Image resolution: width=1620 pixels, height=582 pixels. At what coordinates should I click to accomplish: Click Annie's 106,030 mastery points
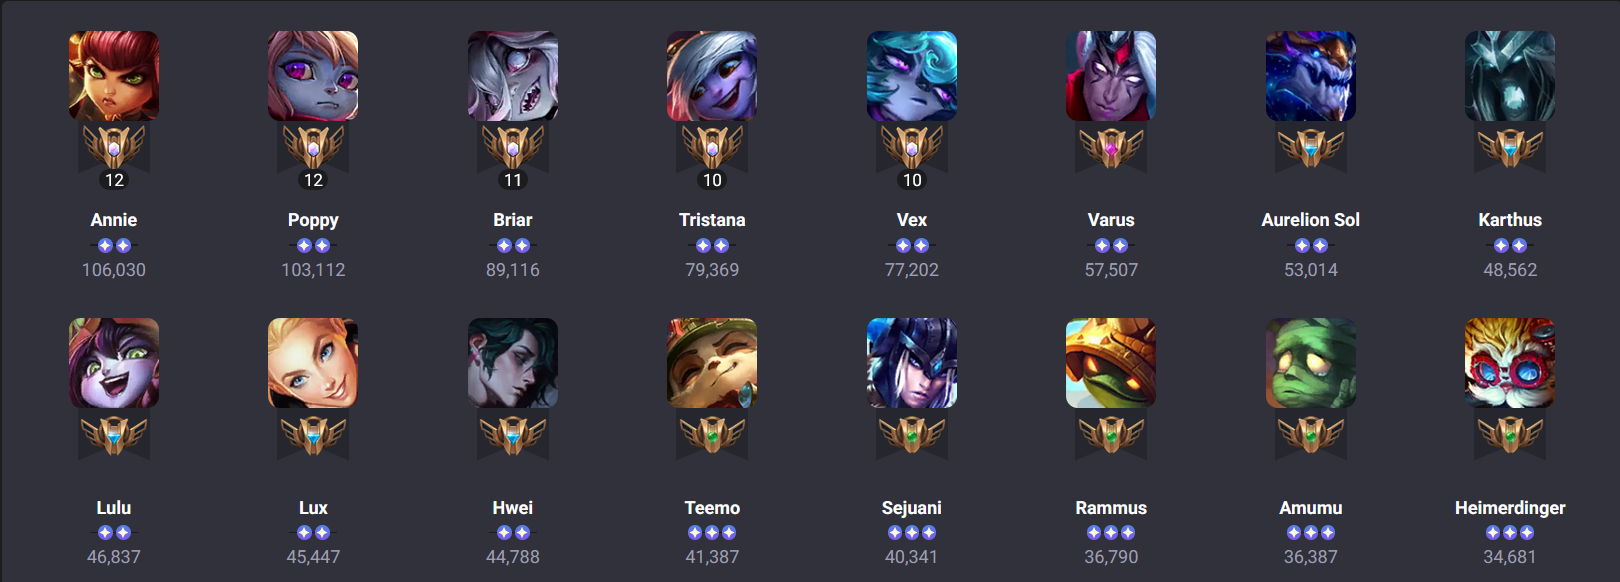(x=114, y=270)
